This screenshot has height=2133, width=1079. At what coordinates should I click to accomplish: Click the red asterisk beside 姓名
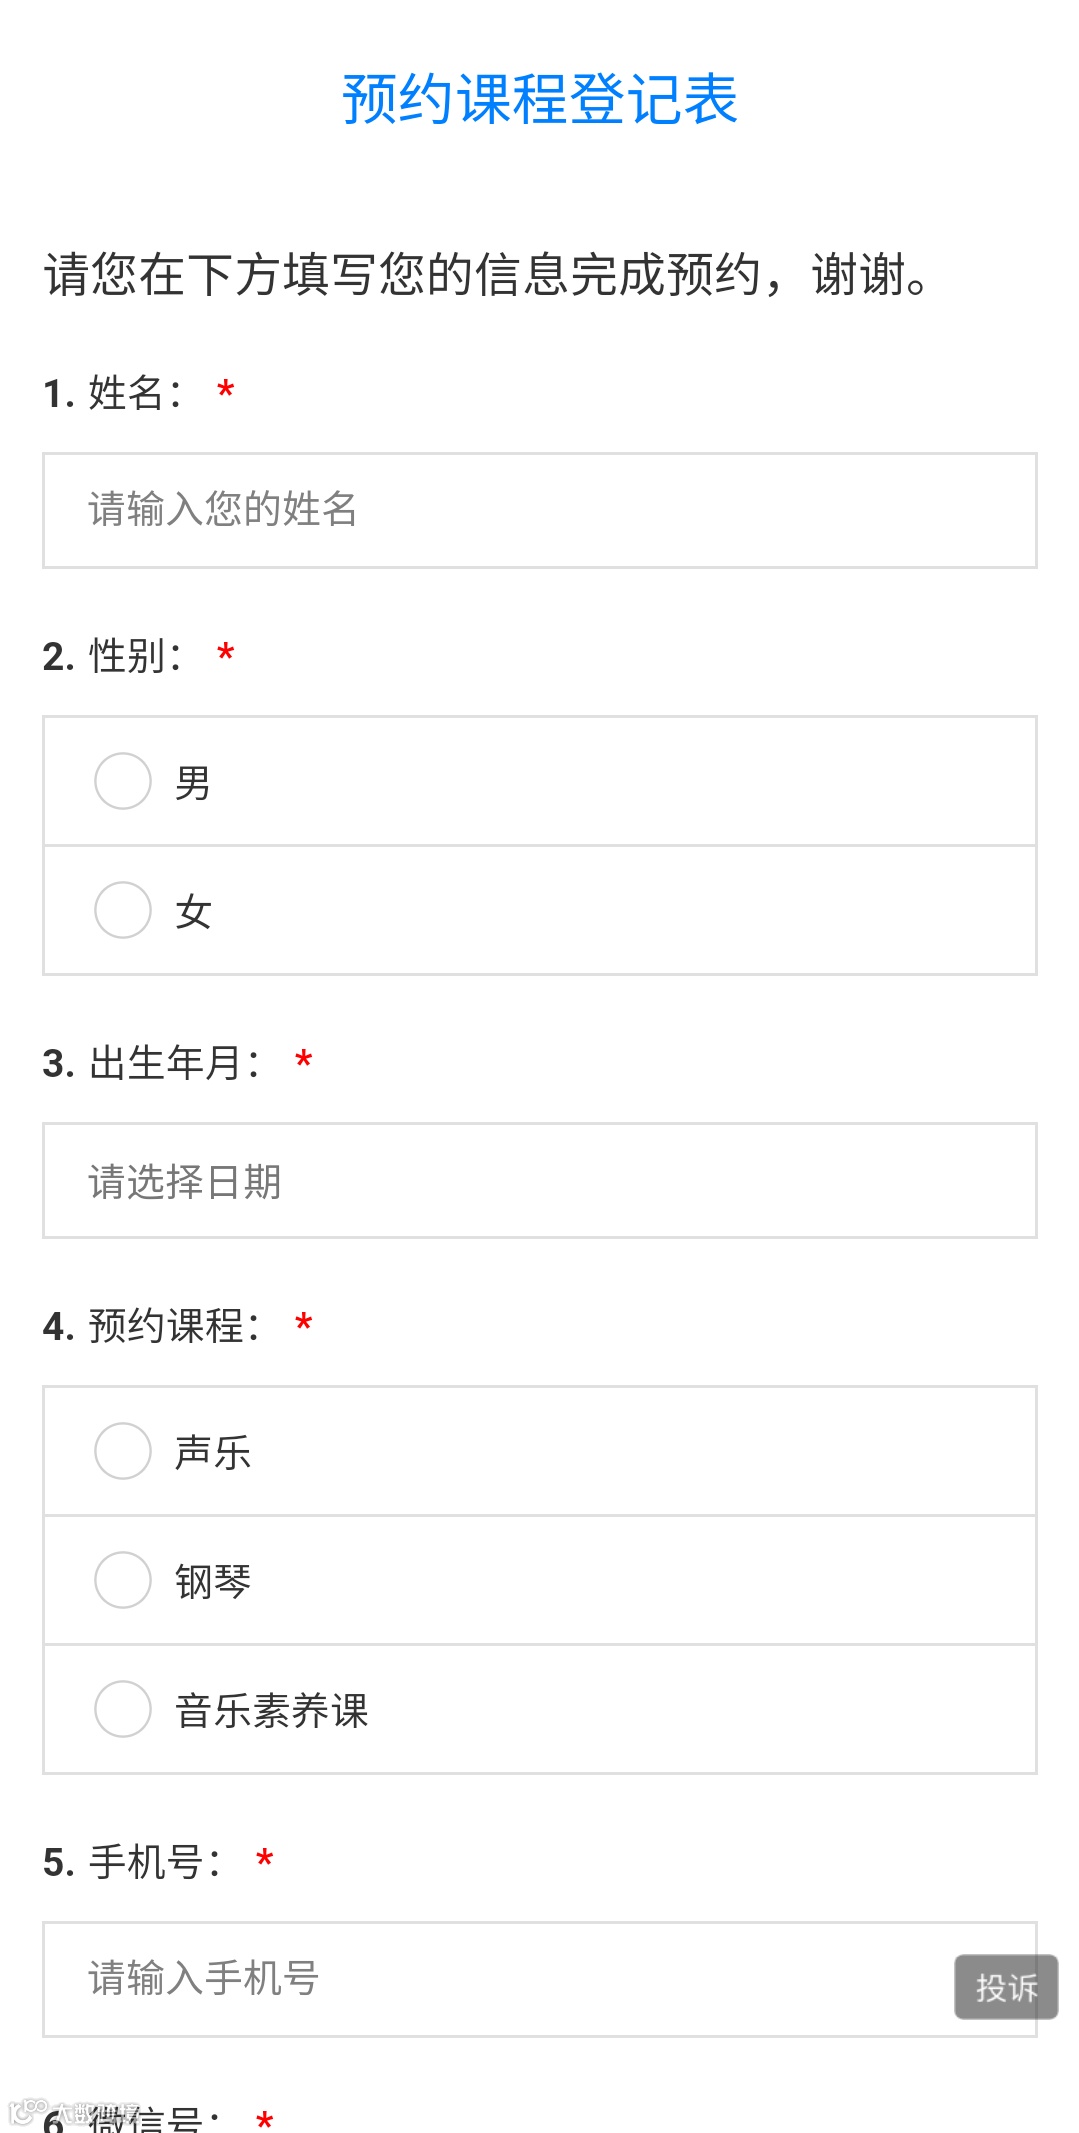[x=226, y=390]
